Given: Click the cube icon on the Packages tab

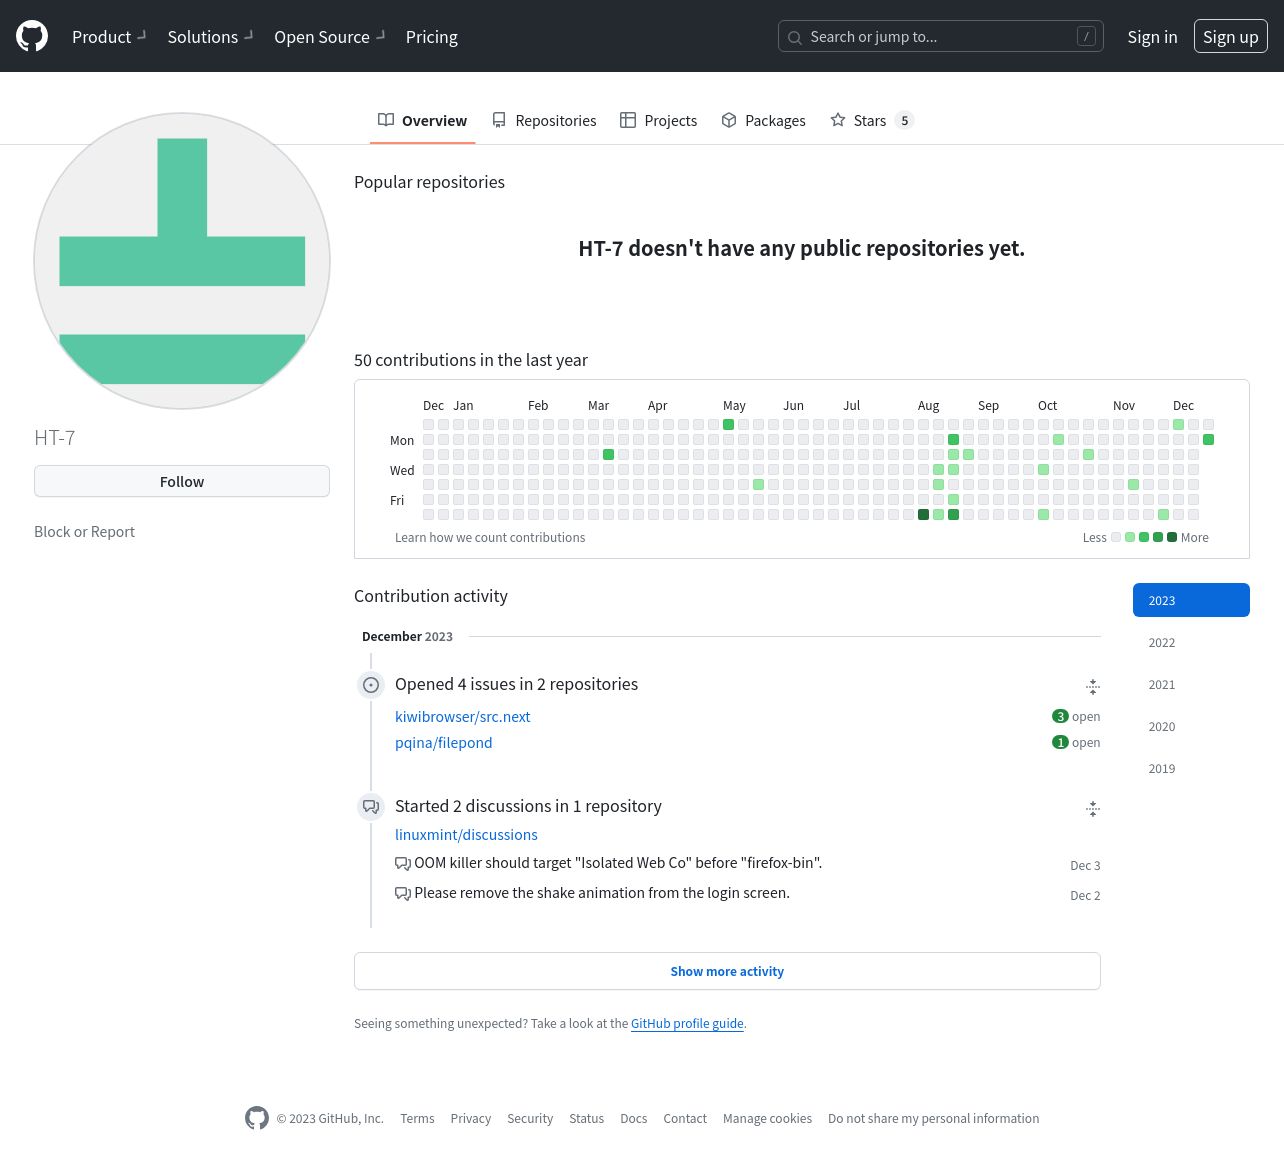Looking at the screenshot, I should point(729,120).
